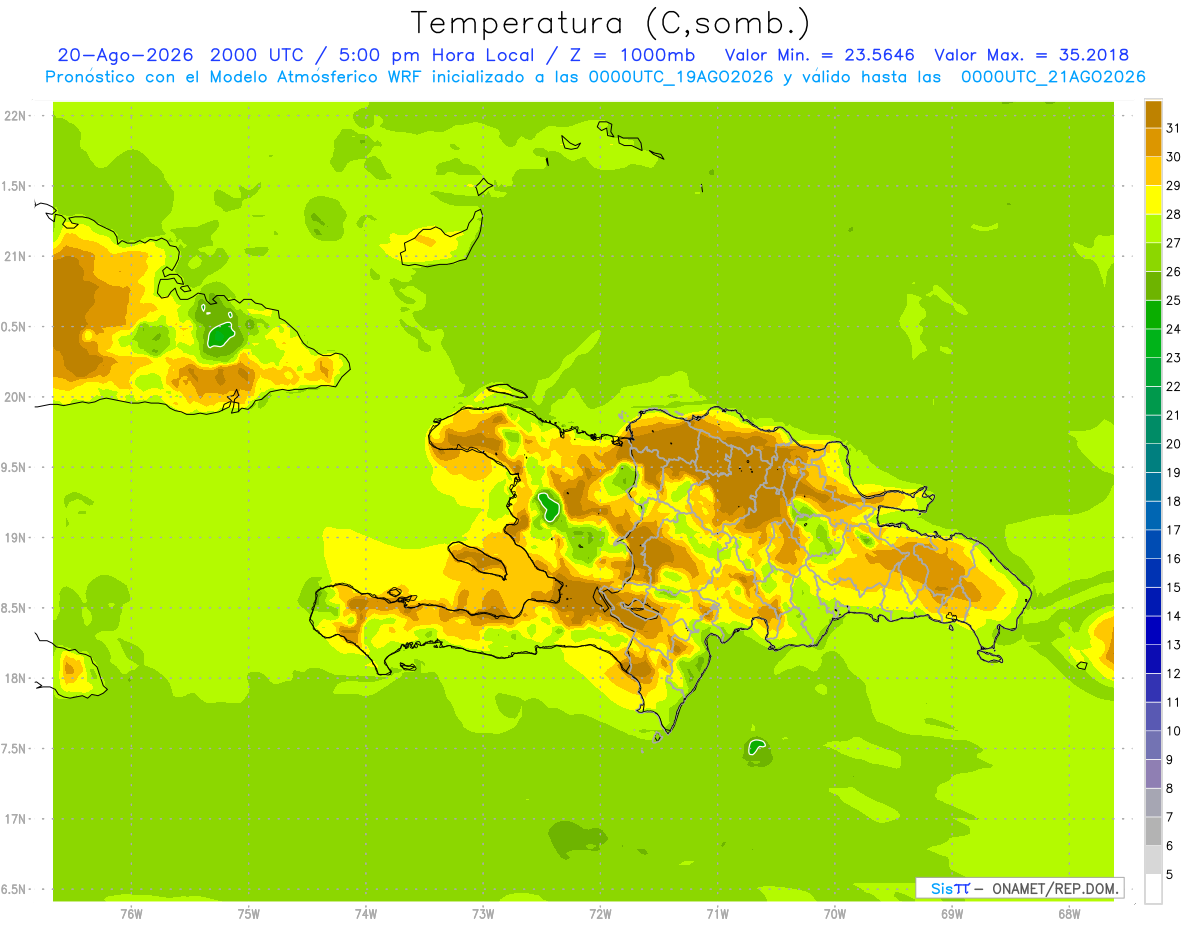The height and width of the screenshot is (927, 1200).
Task: Click the "69W" longitude label
Action: click(951, 914)
